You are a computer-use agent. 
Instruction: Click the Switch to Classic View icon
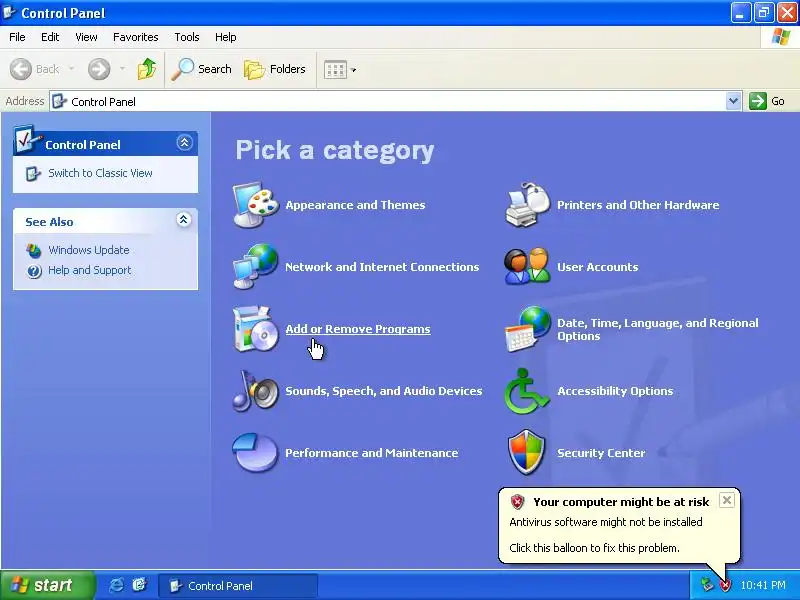pyautogui.click(x=33, y=173)
